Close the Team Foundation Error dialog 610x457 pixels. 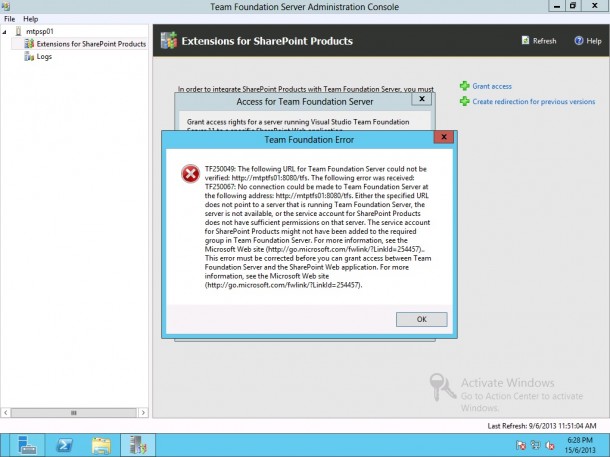click(444, 137)
